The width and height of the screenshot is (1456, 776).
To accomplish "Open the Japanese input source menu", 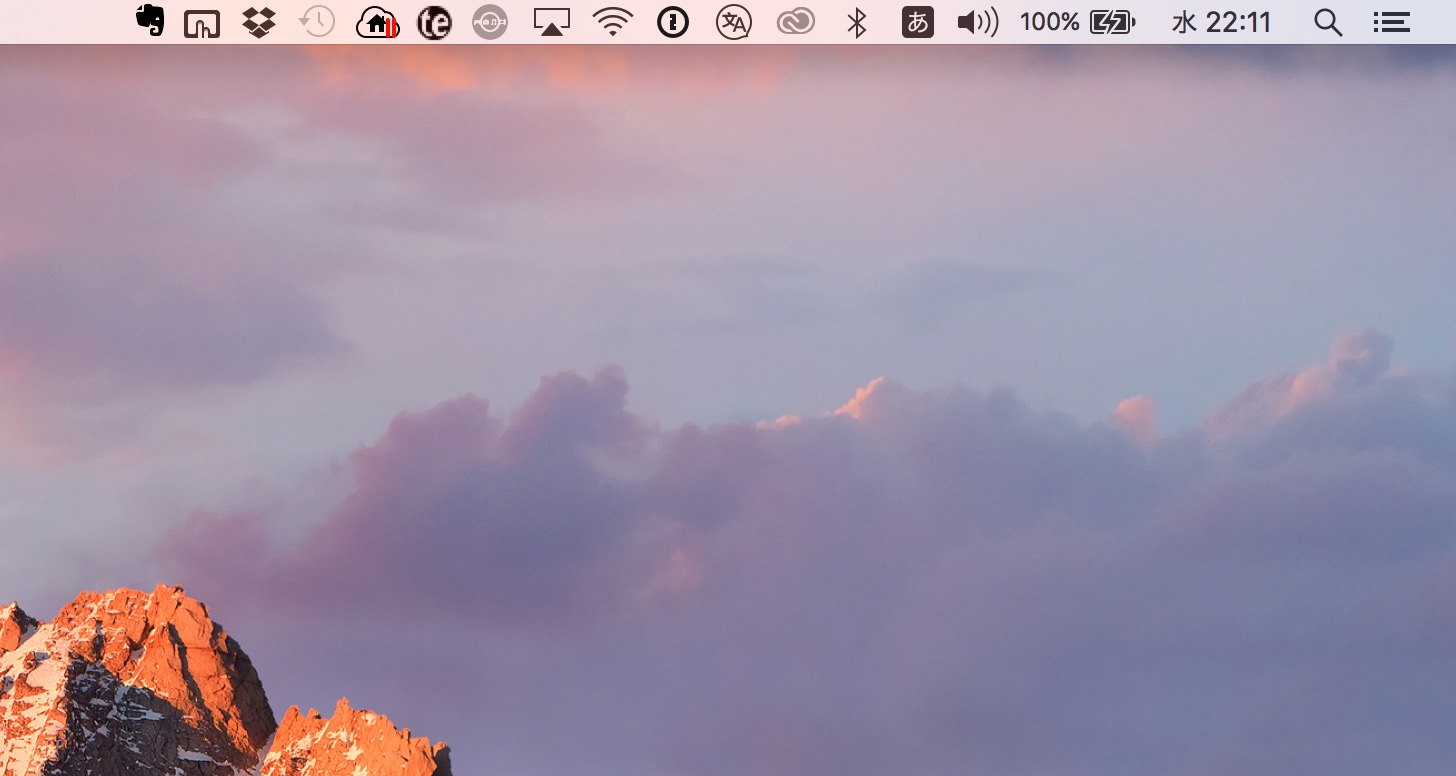I will click(918, 22).
